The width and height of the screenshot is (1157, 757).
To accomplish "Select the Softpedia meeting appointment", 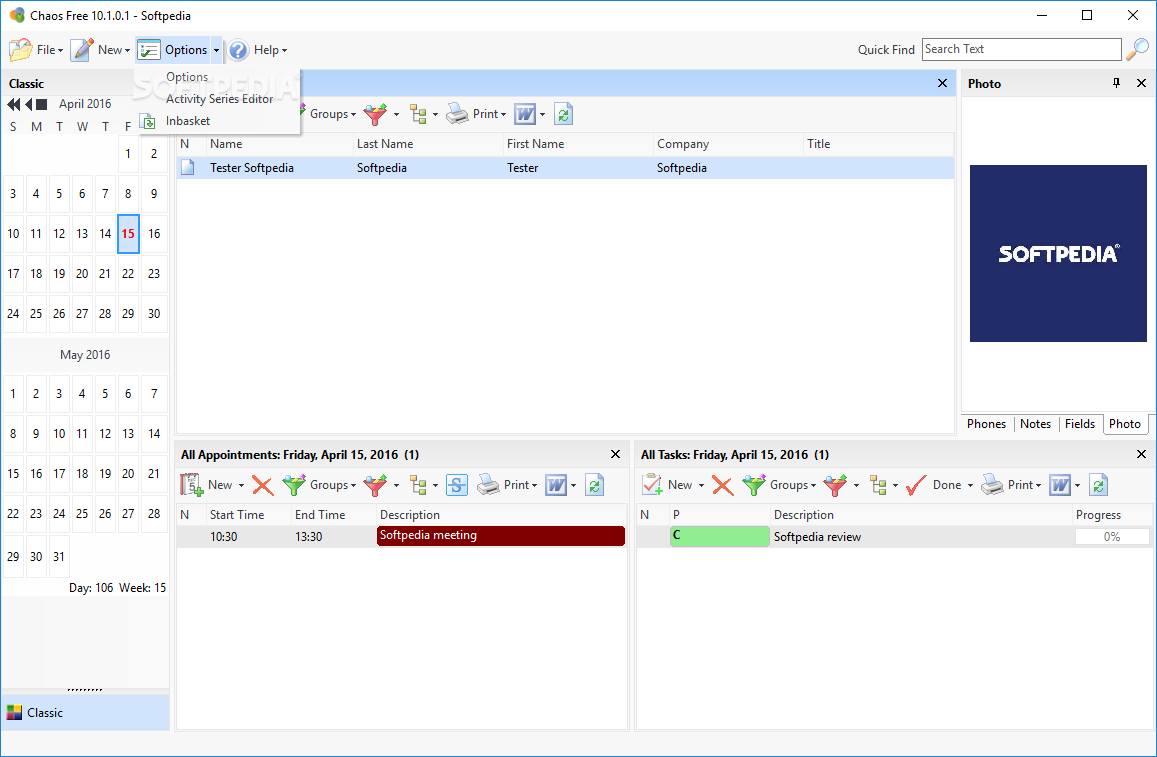I will (x=500, y=536).
